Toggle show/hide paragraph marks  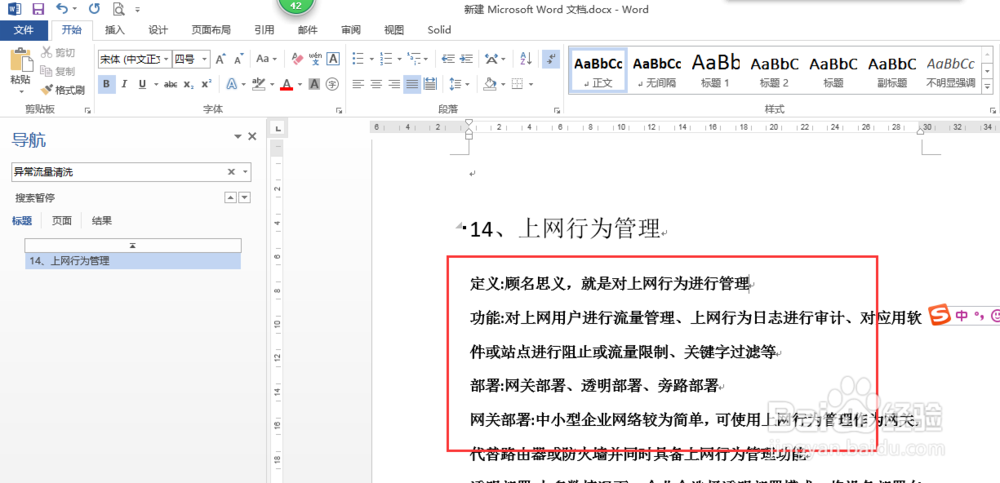550,59
